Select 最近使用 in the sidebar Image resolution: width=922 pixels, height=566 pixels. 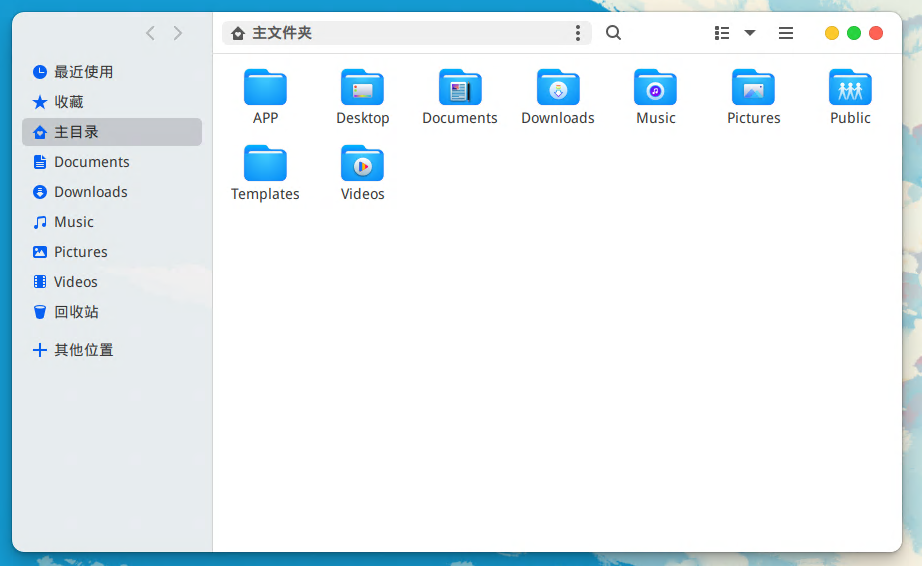tap(112, 72)
